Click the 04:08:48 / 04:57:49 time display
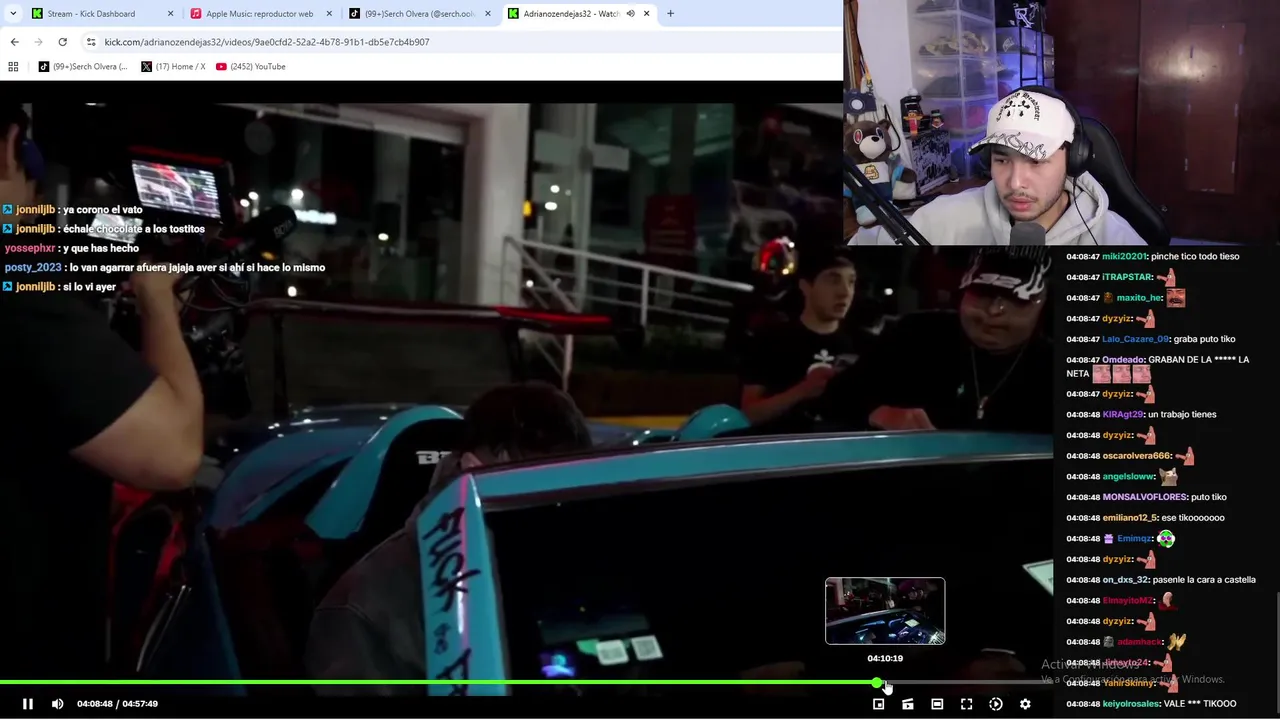 click(117, 704)
